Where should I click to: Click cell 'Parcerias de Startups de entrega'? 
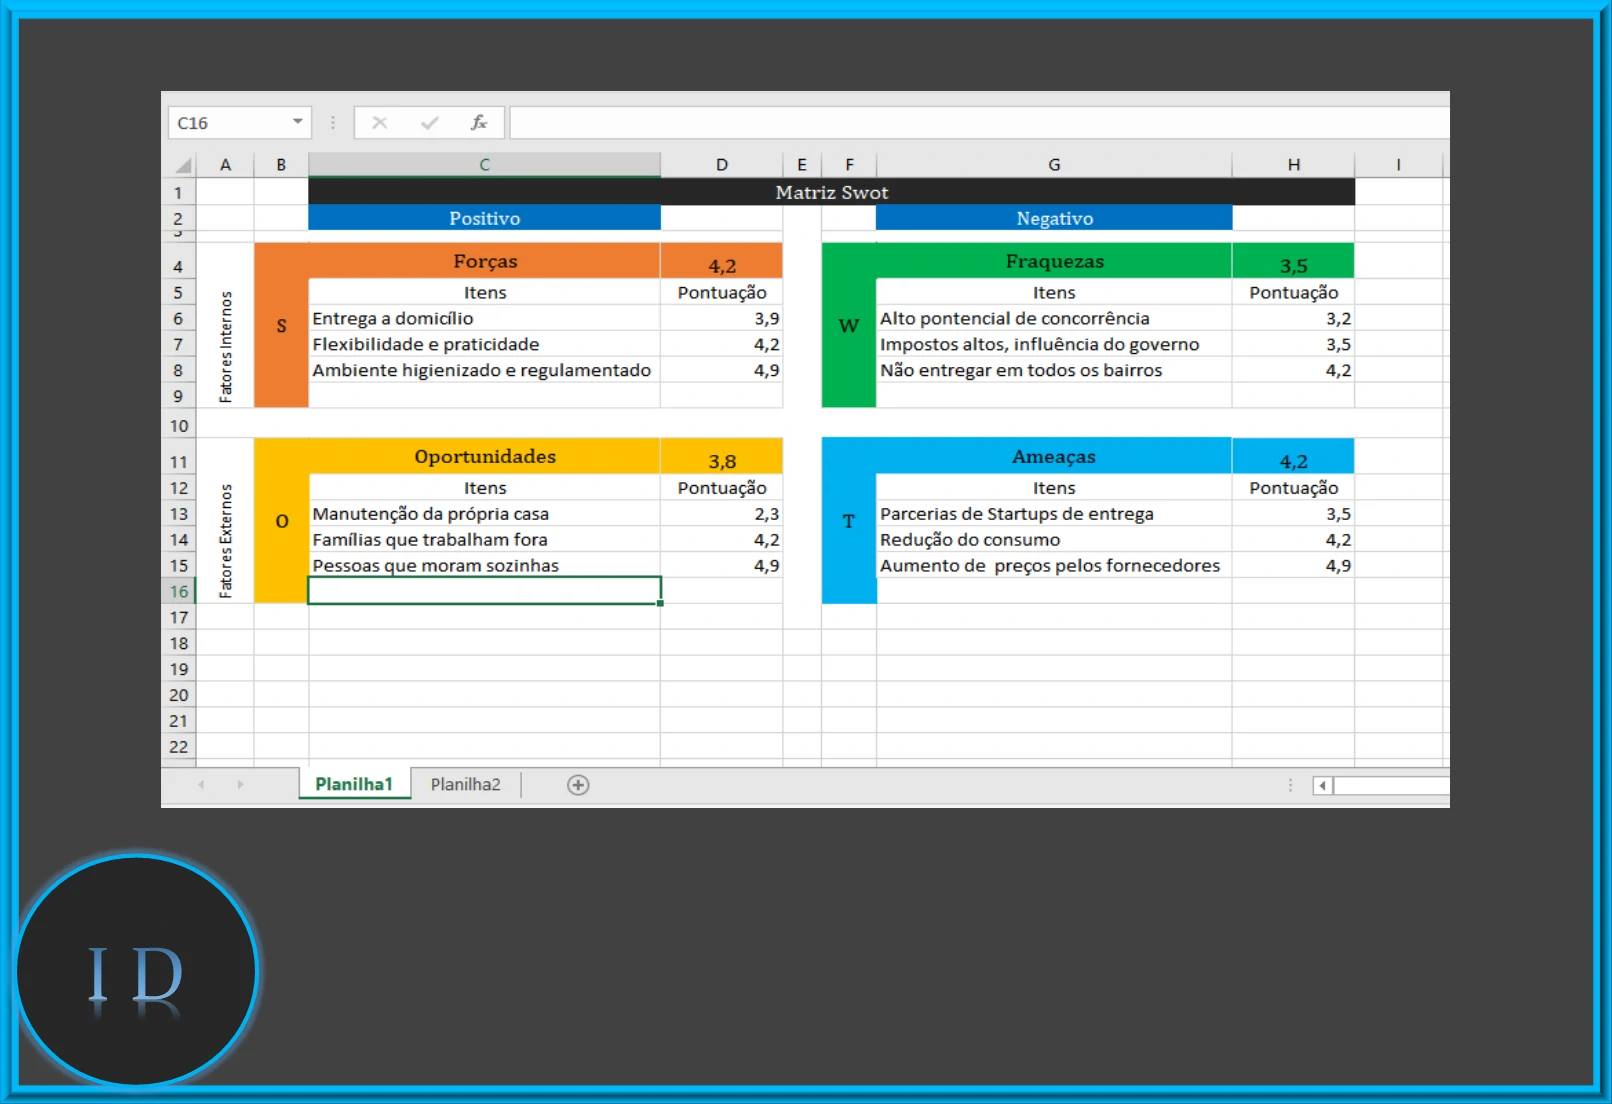[x=1054, y=514]
